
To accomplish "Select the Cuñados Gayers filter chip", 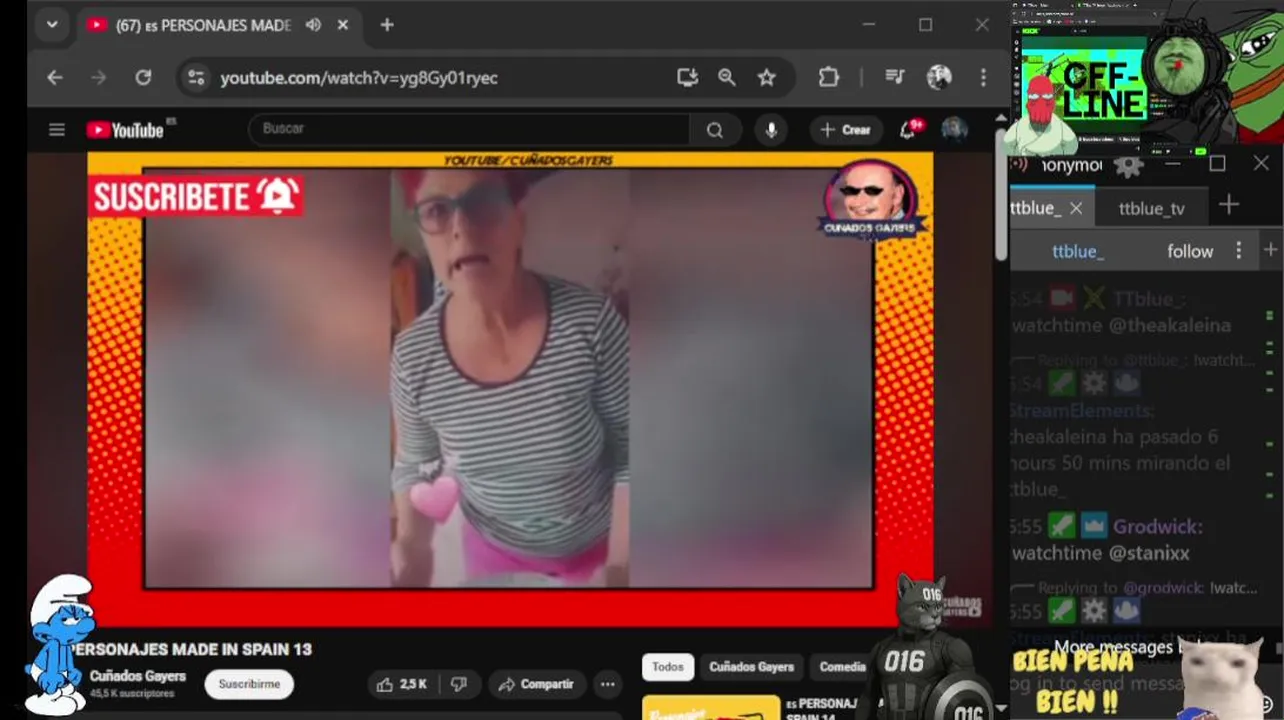I will (752, 667).
